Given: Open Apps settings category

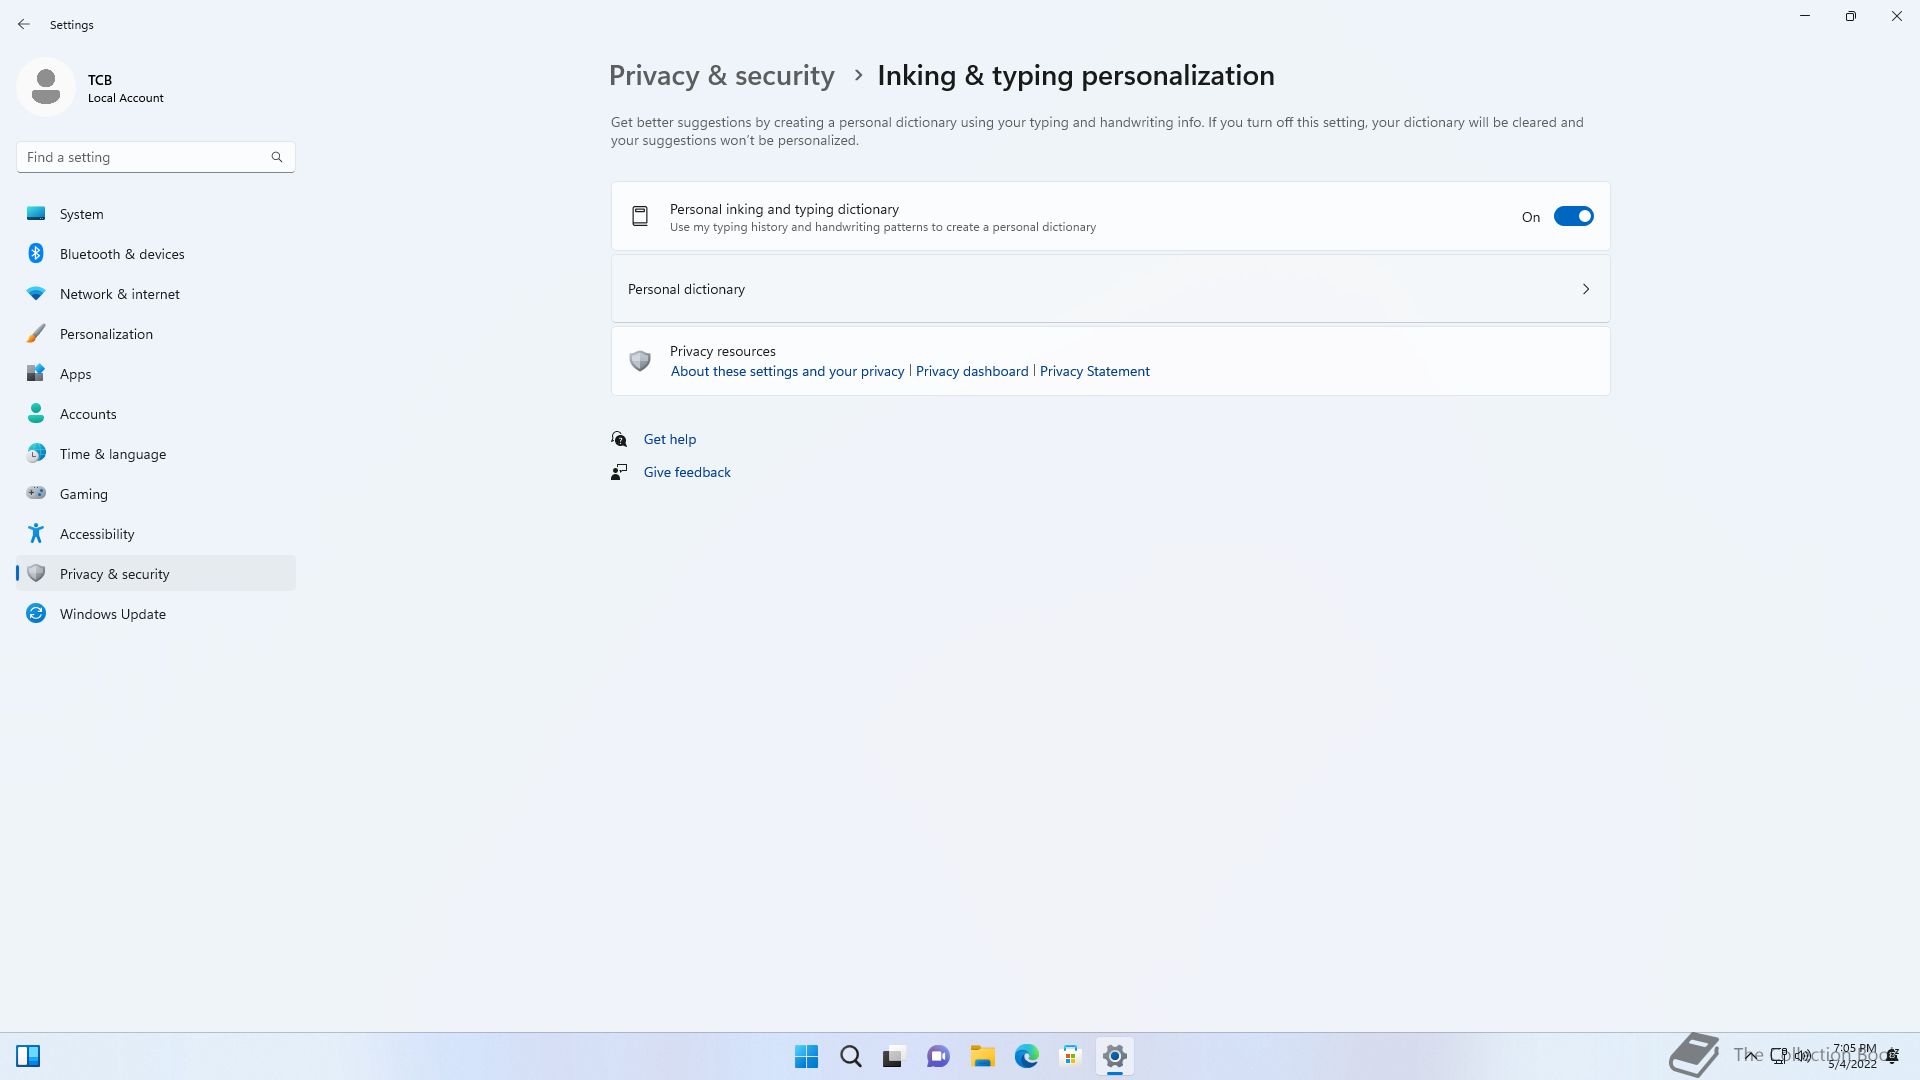Looking at the screenshot, I should coord(156,374).
